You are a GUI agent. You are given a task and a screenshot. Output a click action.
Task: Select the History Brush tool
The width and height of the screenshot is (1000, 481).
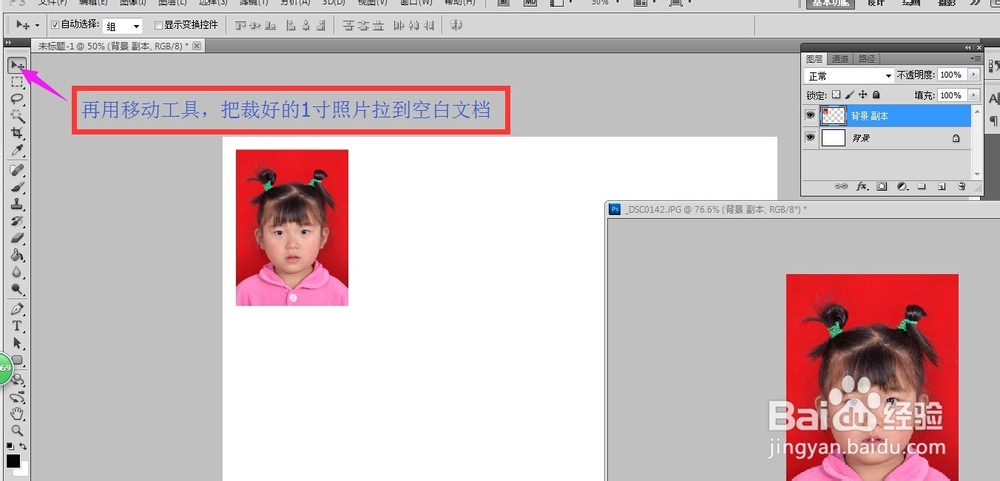coord(17,221)
